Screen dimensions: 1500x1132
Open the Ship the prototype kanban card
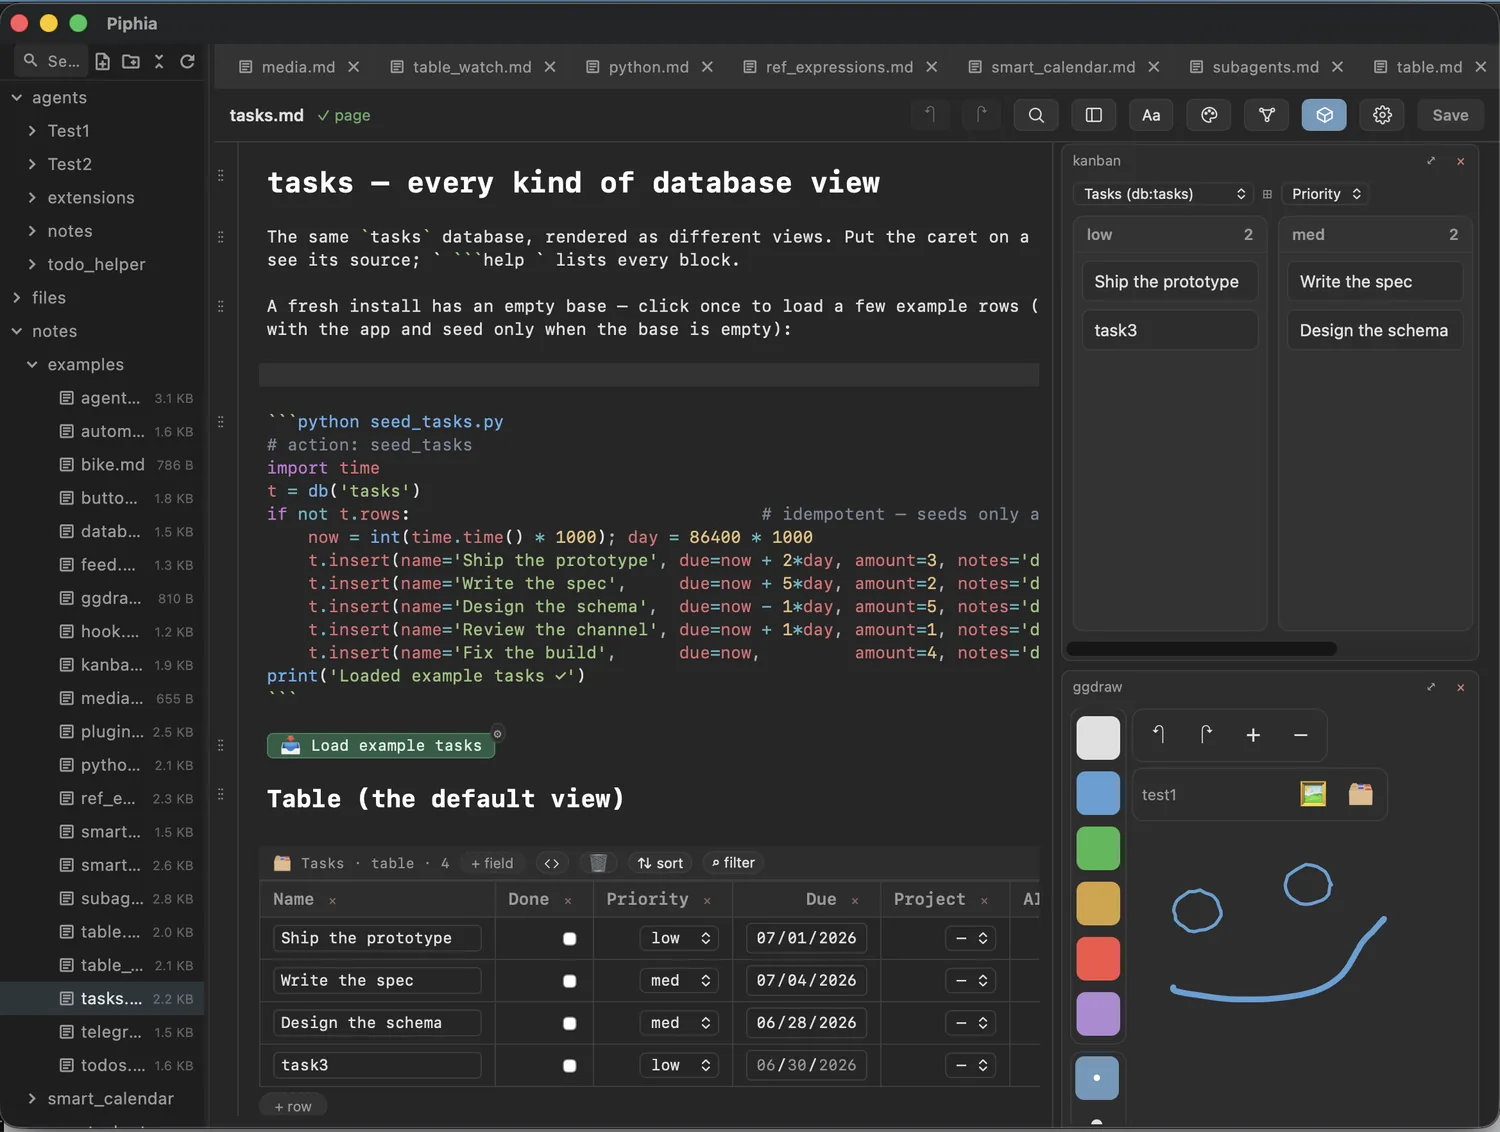pyautogui.click(x=1169, y=282)
